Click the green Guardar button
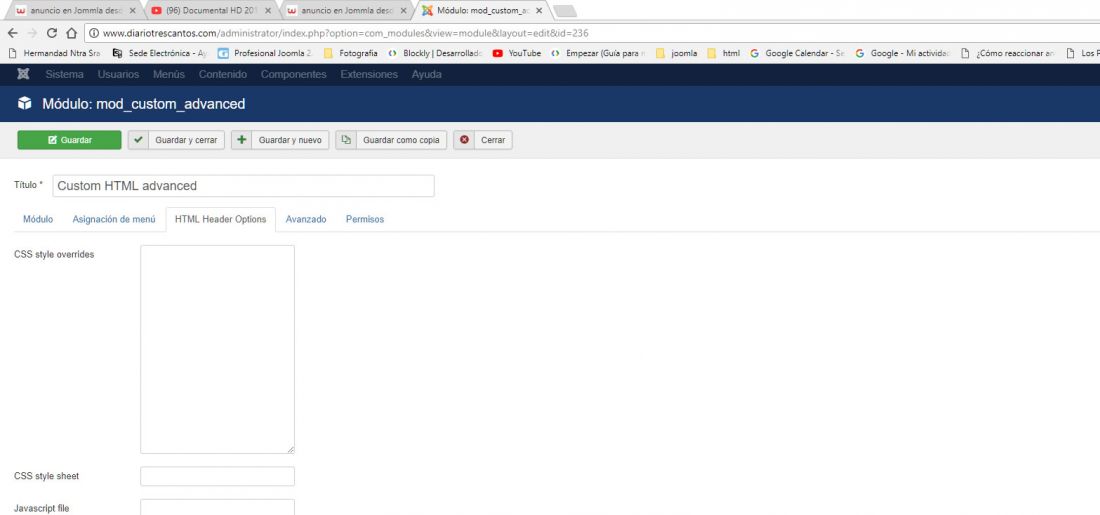Viewport: 1100px width, 515px height. click(69, 140)
